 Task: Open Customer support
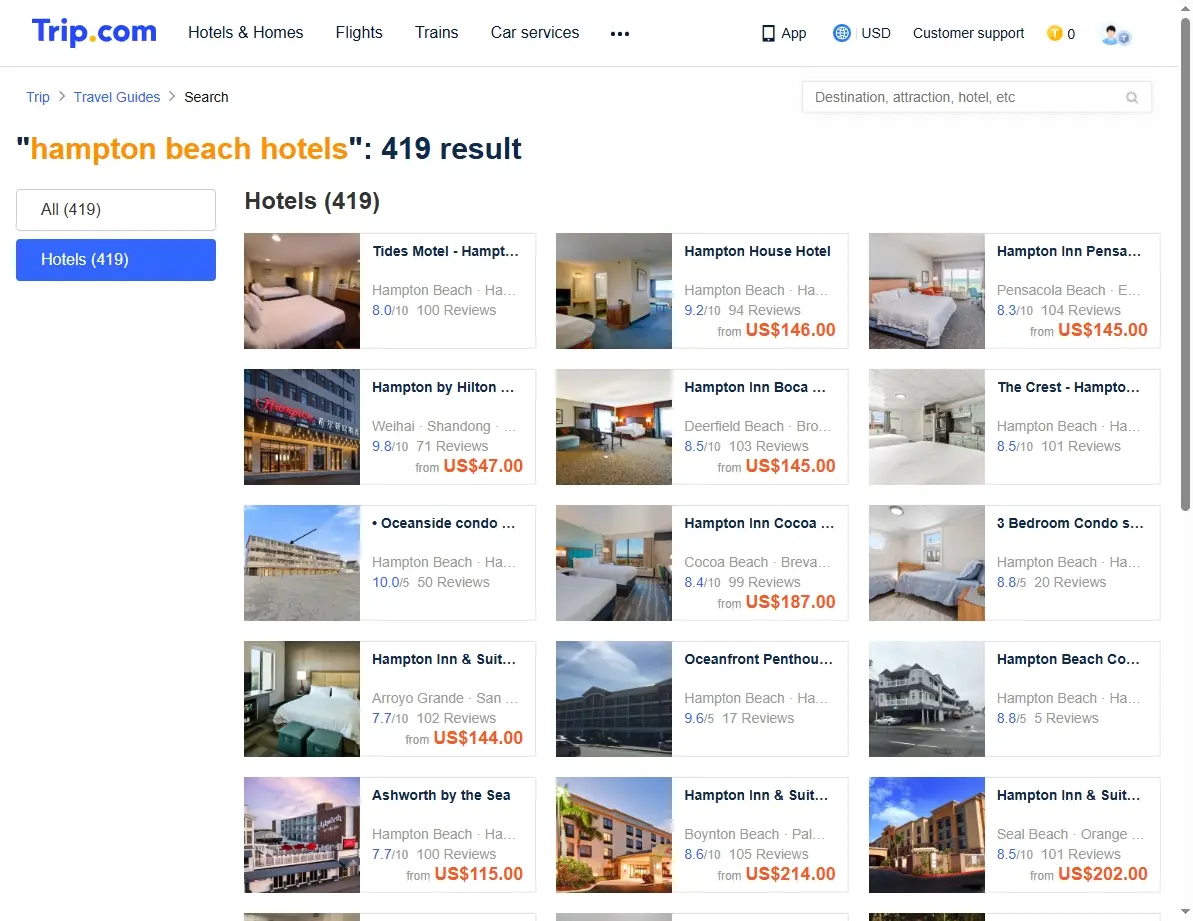(x=969, y=33)
